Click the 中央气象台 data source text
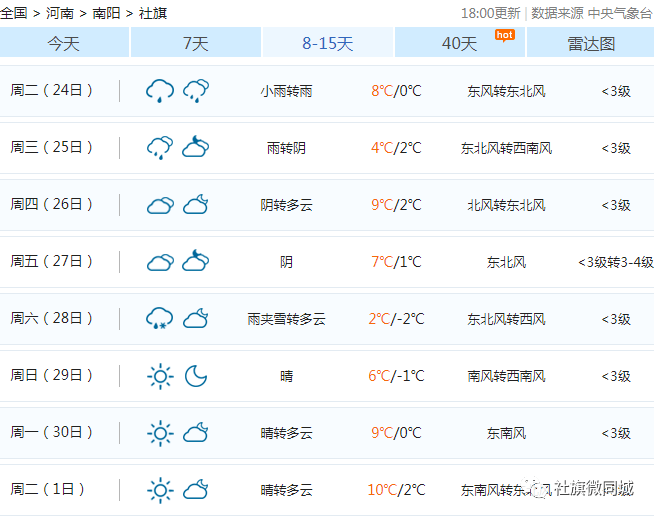 coord(619,13)
